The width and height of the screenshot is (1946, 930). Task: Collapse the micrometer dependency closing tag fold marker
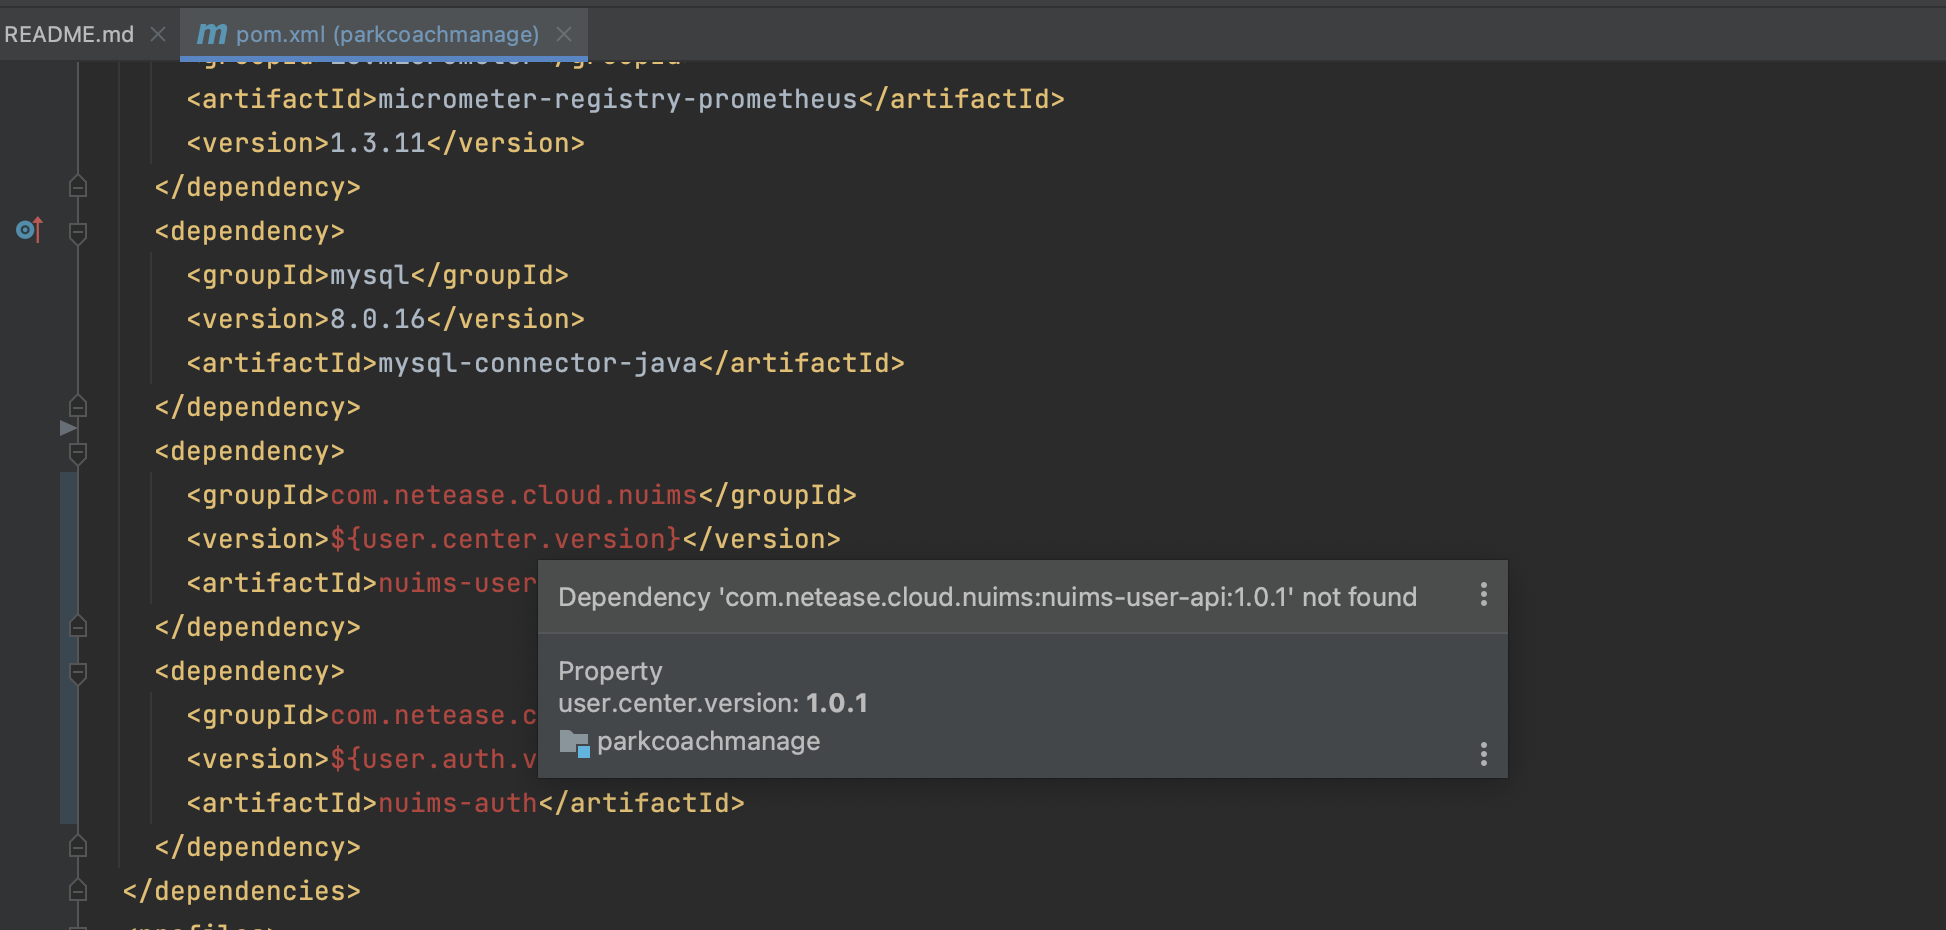[78, 187]
